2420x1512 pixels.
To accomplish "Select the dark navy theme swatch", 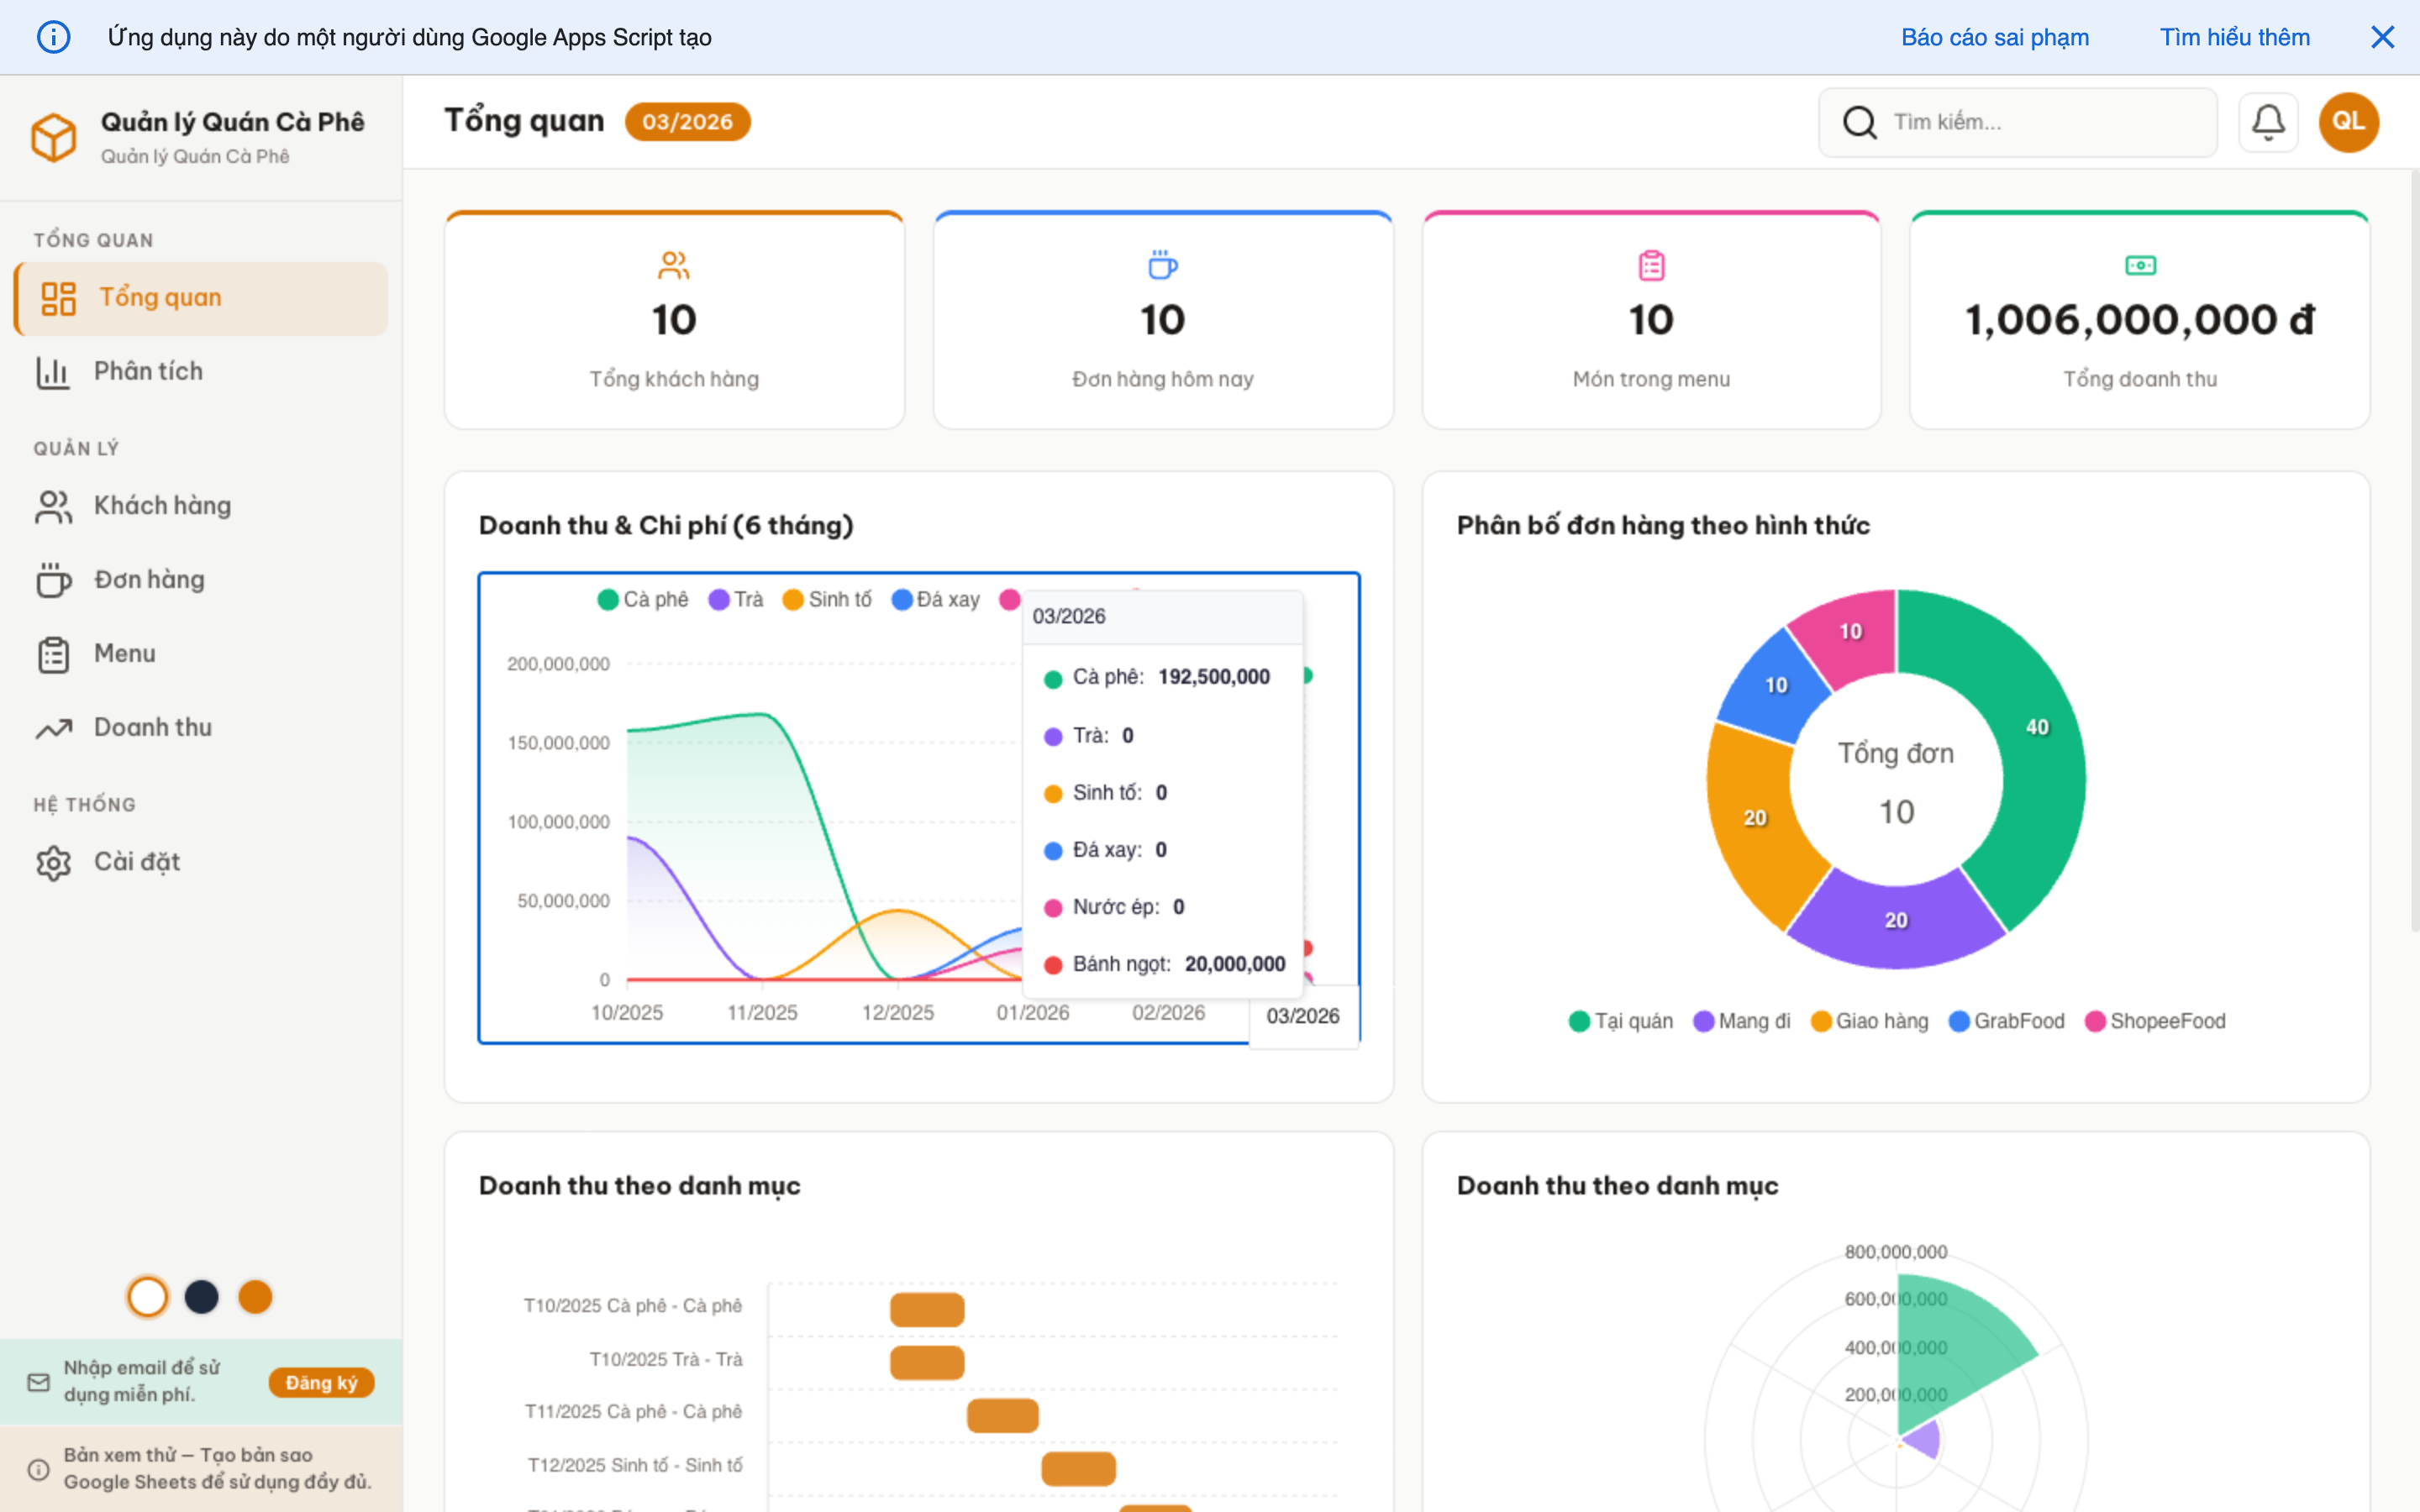I will pyautogui.click(x=201, y=1297).
